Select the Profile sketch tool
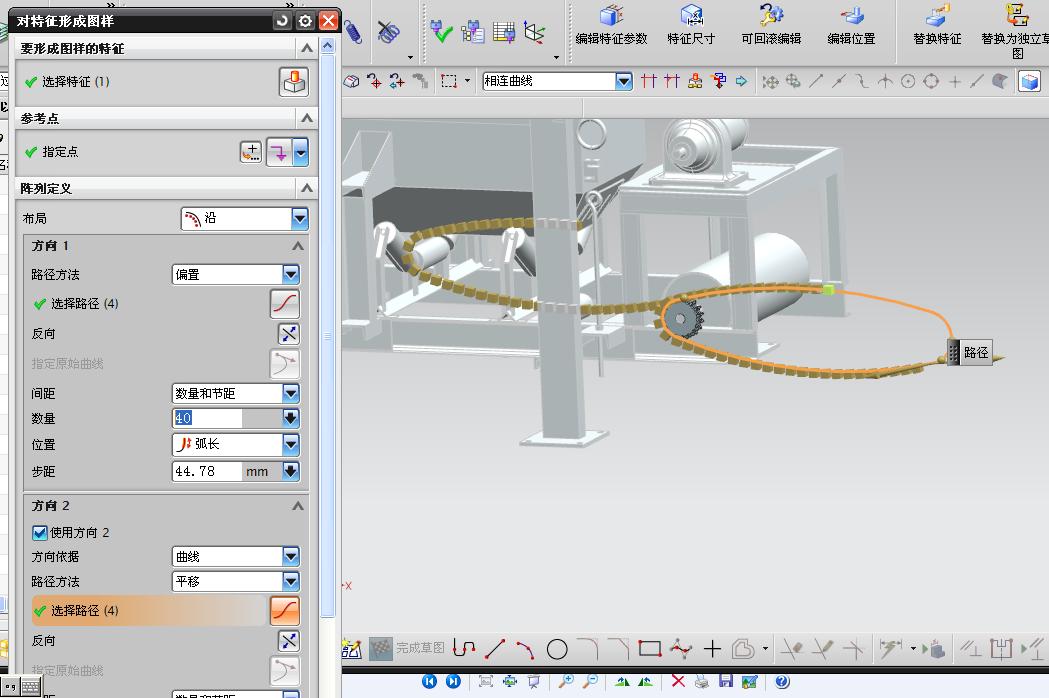Viewport: 1049px width, 698px height. [464, 648]
